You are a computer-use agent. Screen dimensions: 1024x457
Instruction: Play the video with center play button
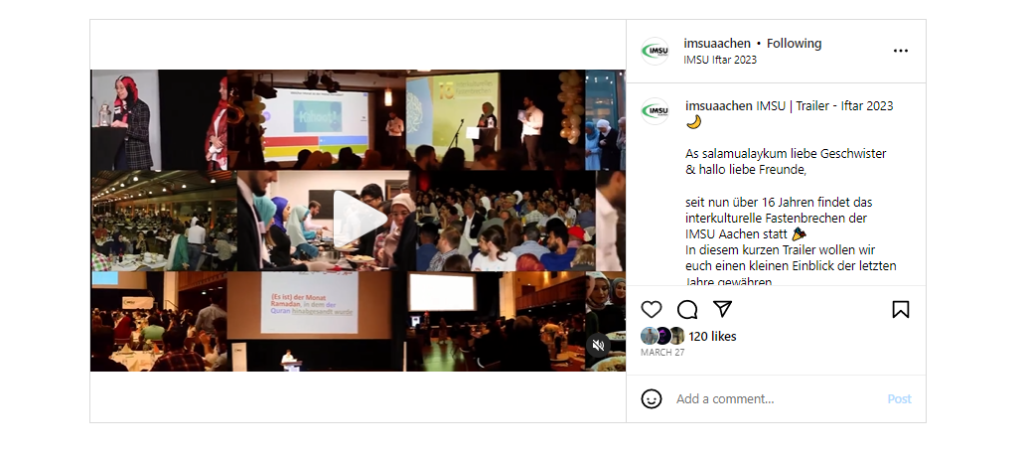pyautogui.click(x=359, y=220)
